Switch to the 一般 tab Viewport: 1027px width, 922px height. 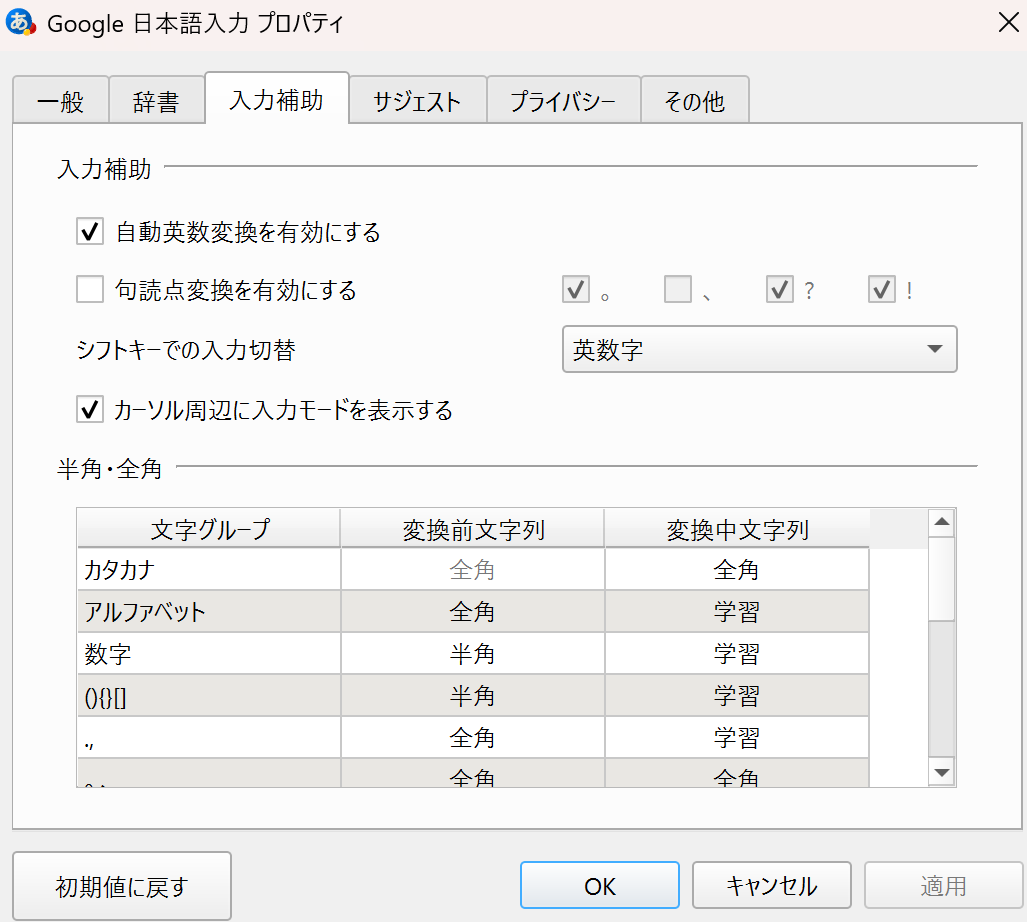(61, 101)
